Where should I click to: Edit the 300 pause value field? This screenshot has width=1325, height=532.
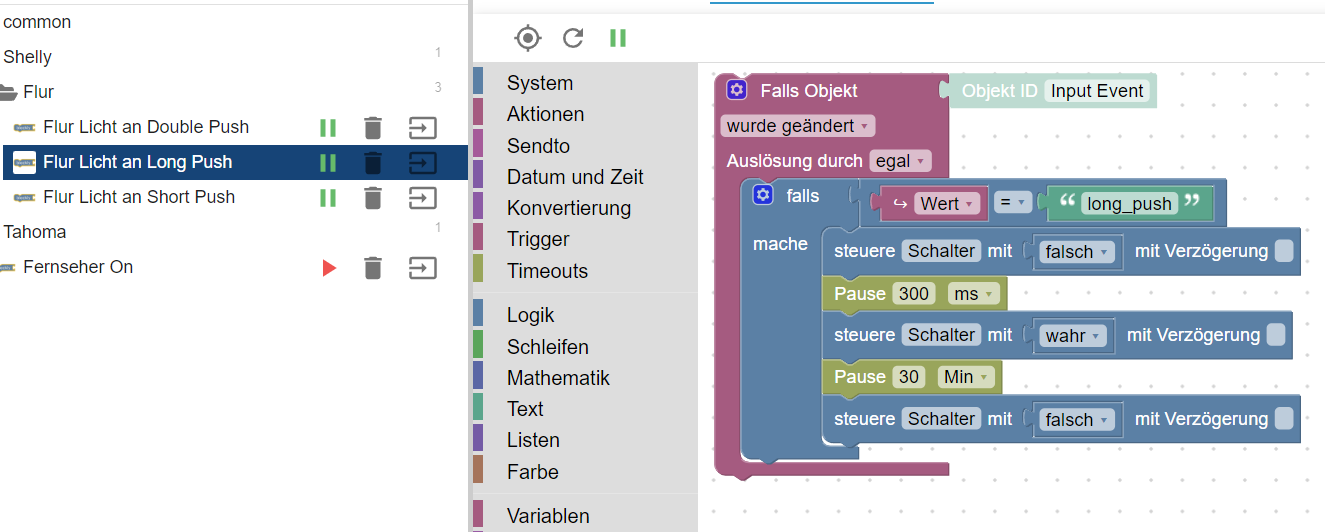click(913, 294)
